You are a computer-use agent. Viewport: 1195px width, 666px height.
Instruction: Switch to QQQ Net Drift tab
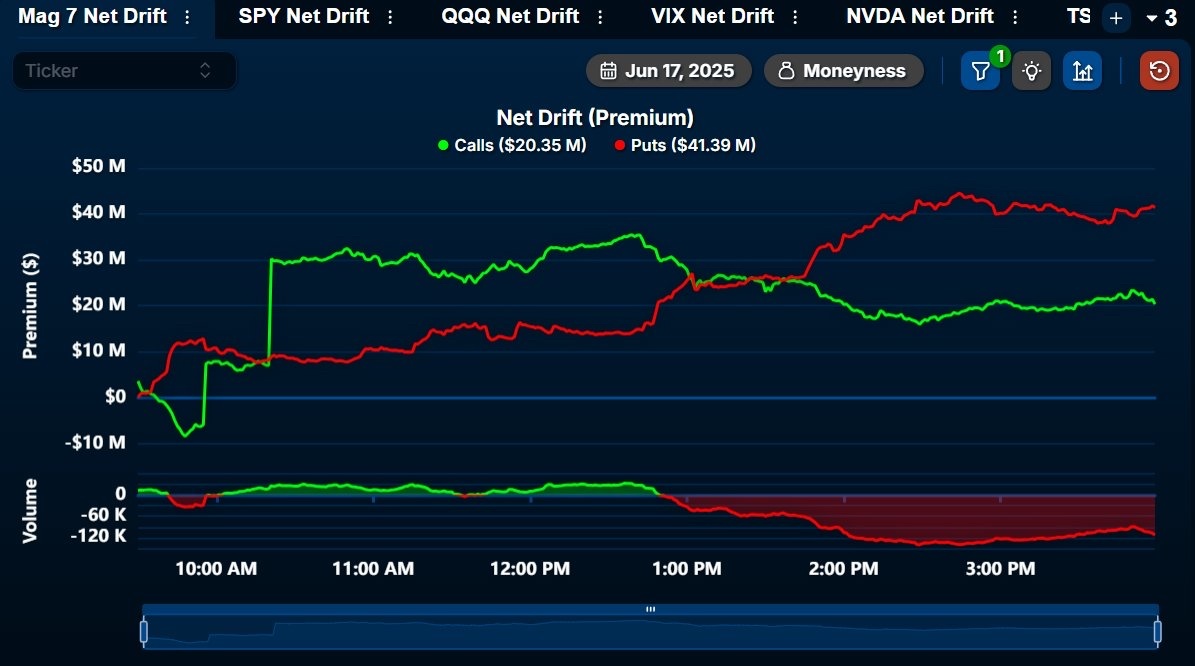[x=510, y=16]
